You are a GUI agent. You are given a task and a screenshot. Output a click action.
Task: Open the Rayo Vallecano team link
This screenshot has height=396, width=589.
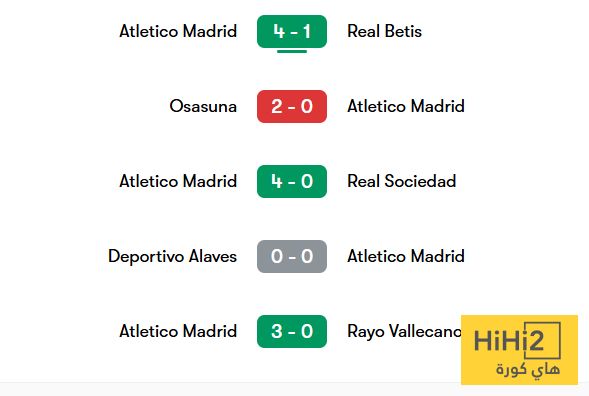click(404, 332)
